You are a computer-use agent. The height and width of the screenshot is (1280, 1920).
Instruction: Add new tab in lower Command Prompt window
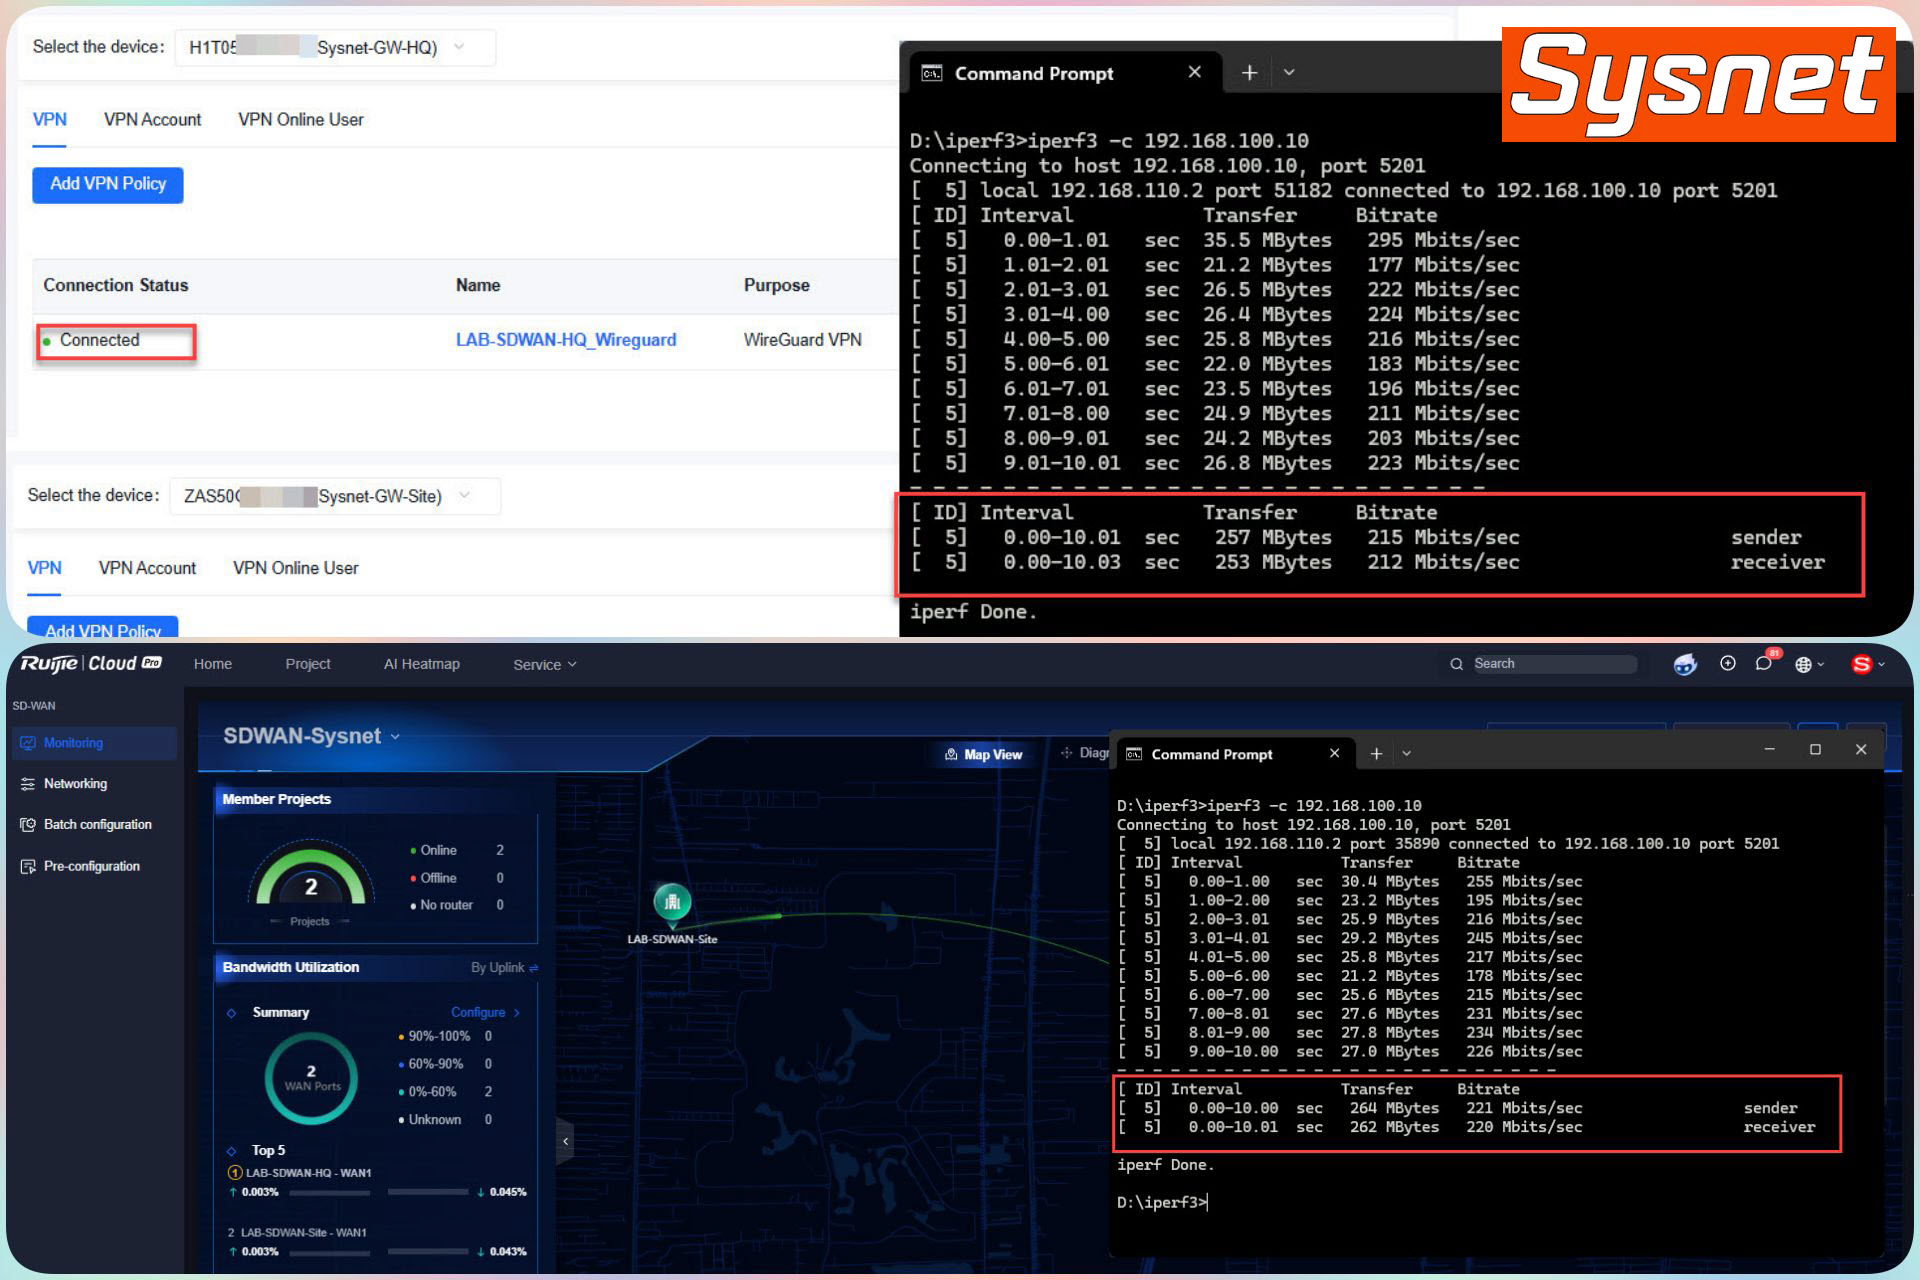1376,754
